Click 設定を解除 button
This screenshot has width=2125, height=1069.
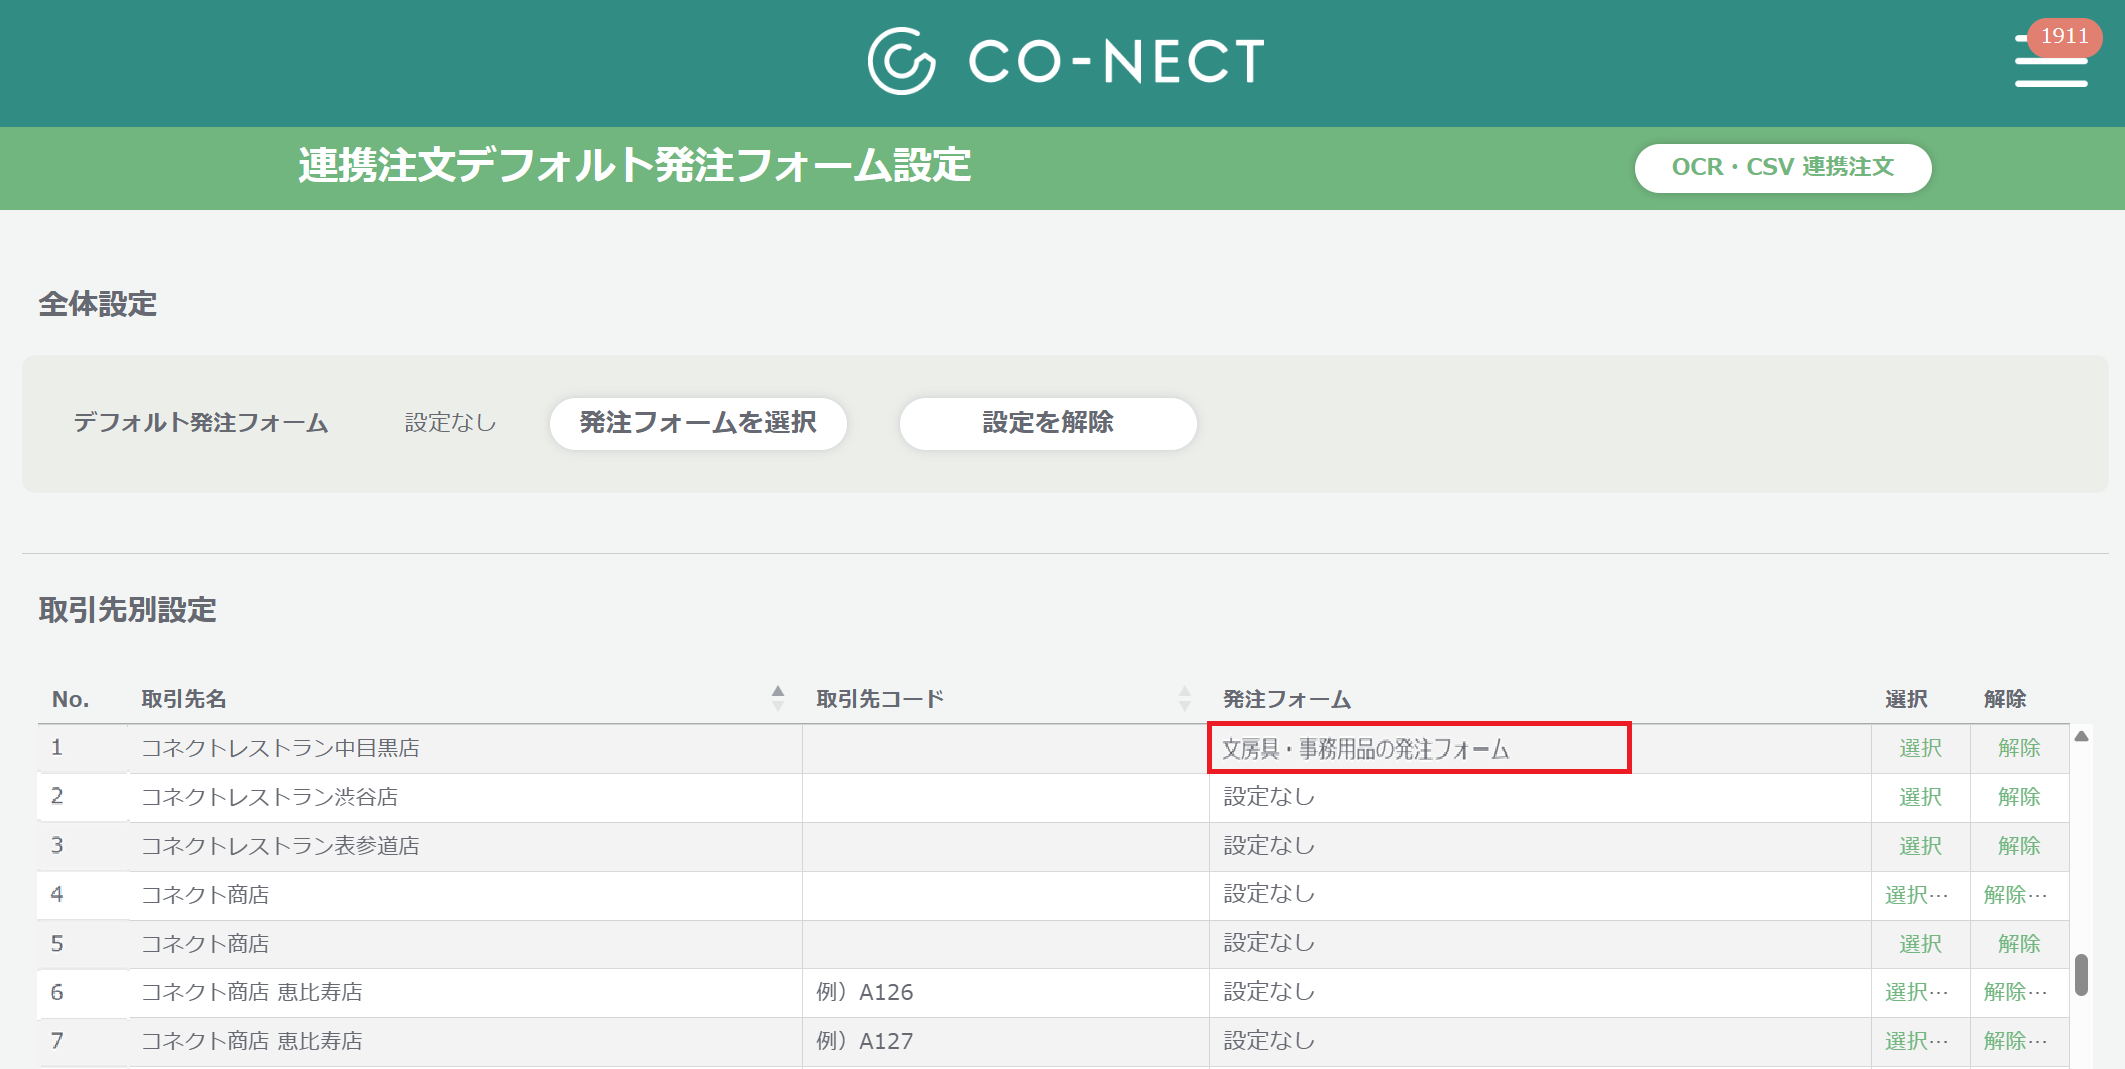point(1048,423)
